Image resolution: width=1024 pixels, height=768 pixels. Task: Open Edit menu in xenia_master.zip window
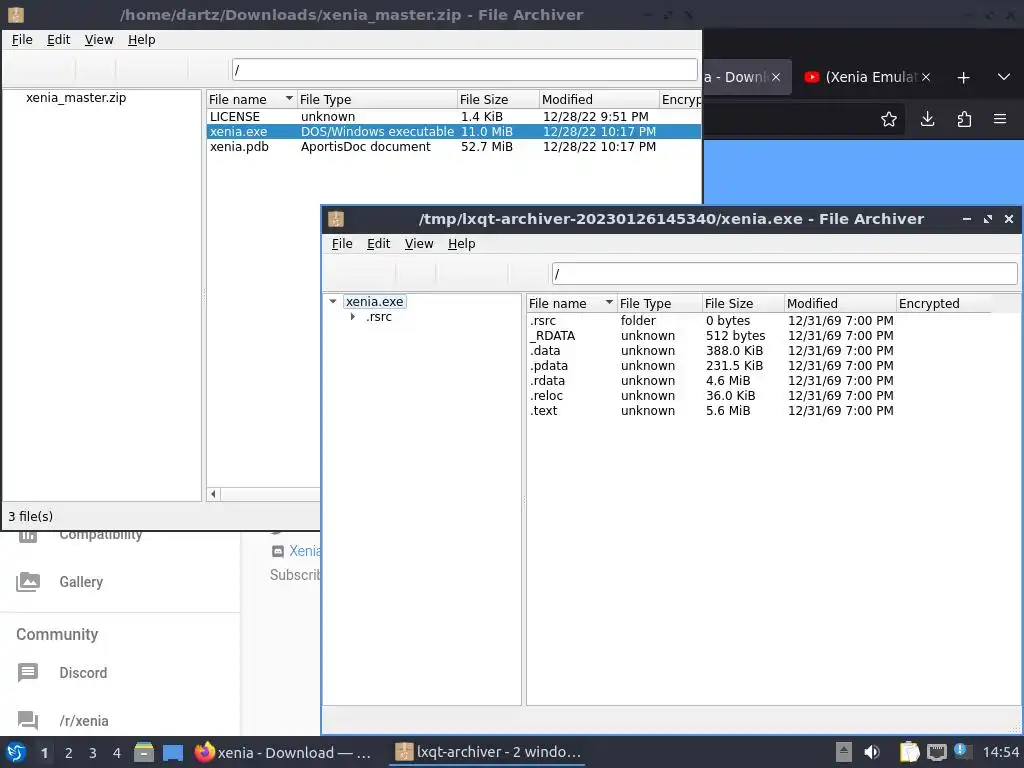click(58, 40)
